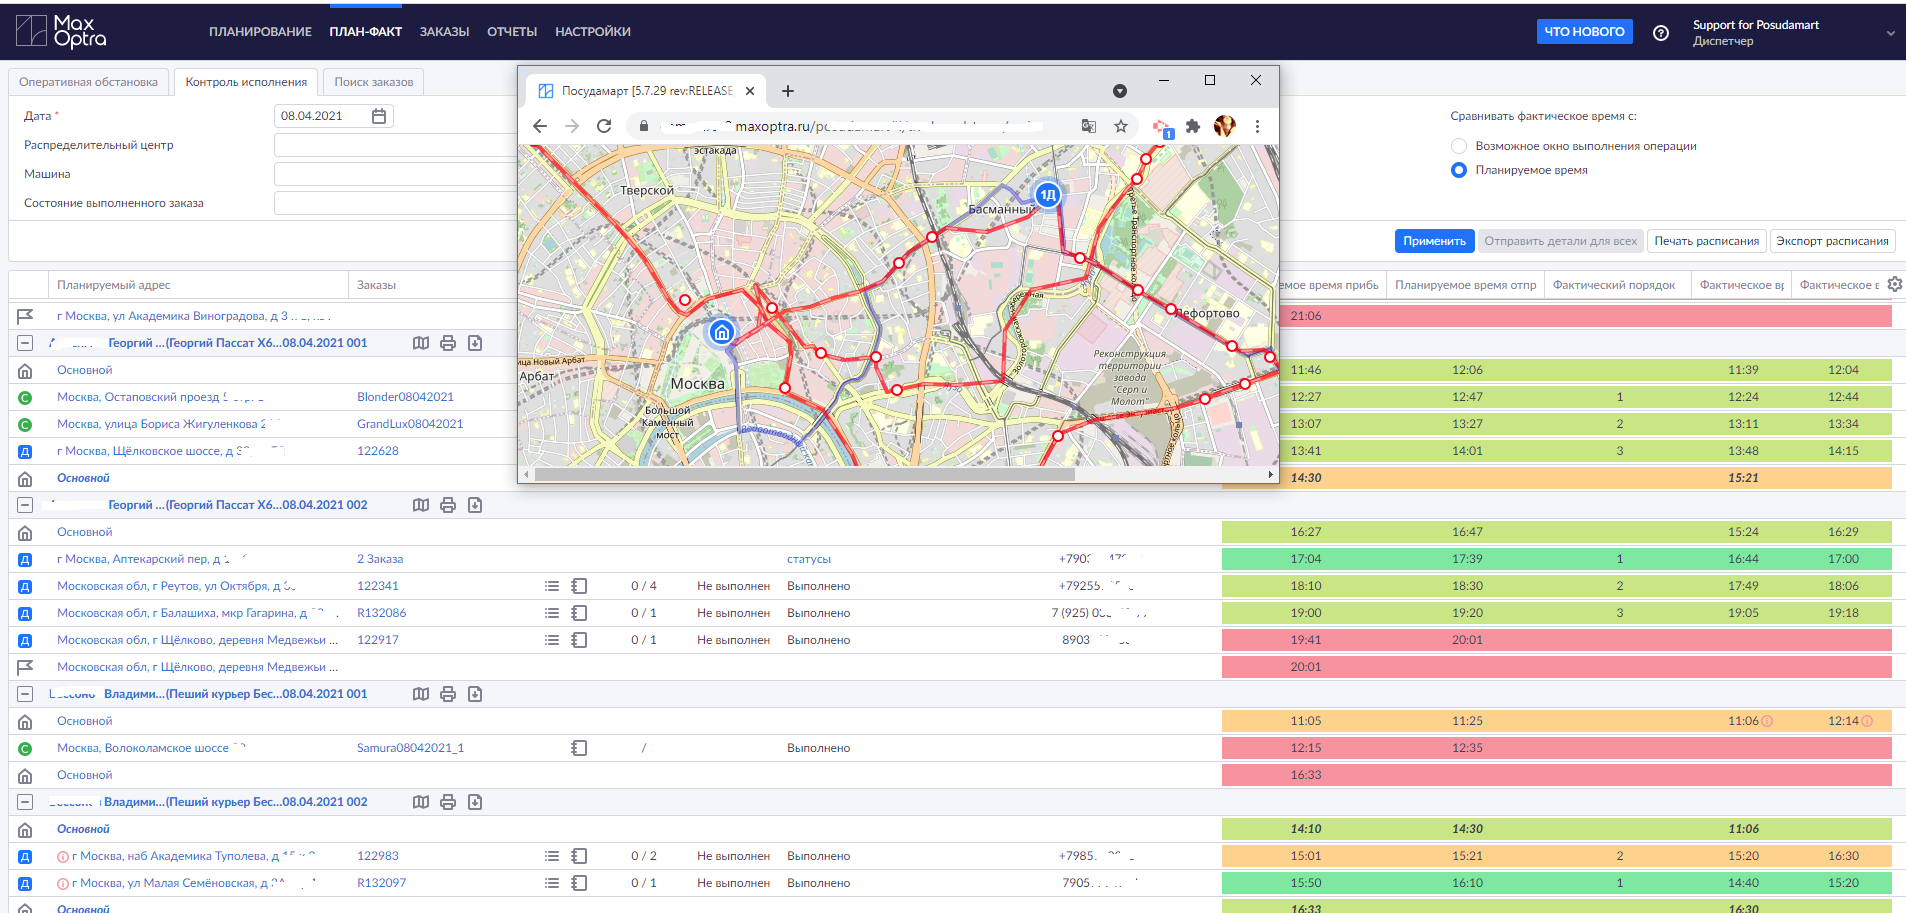Switch to the Поиск заказов tab
The image size is (1906, 913).
[x=373, y=82]
